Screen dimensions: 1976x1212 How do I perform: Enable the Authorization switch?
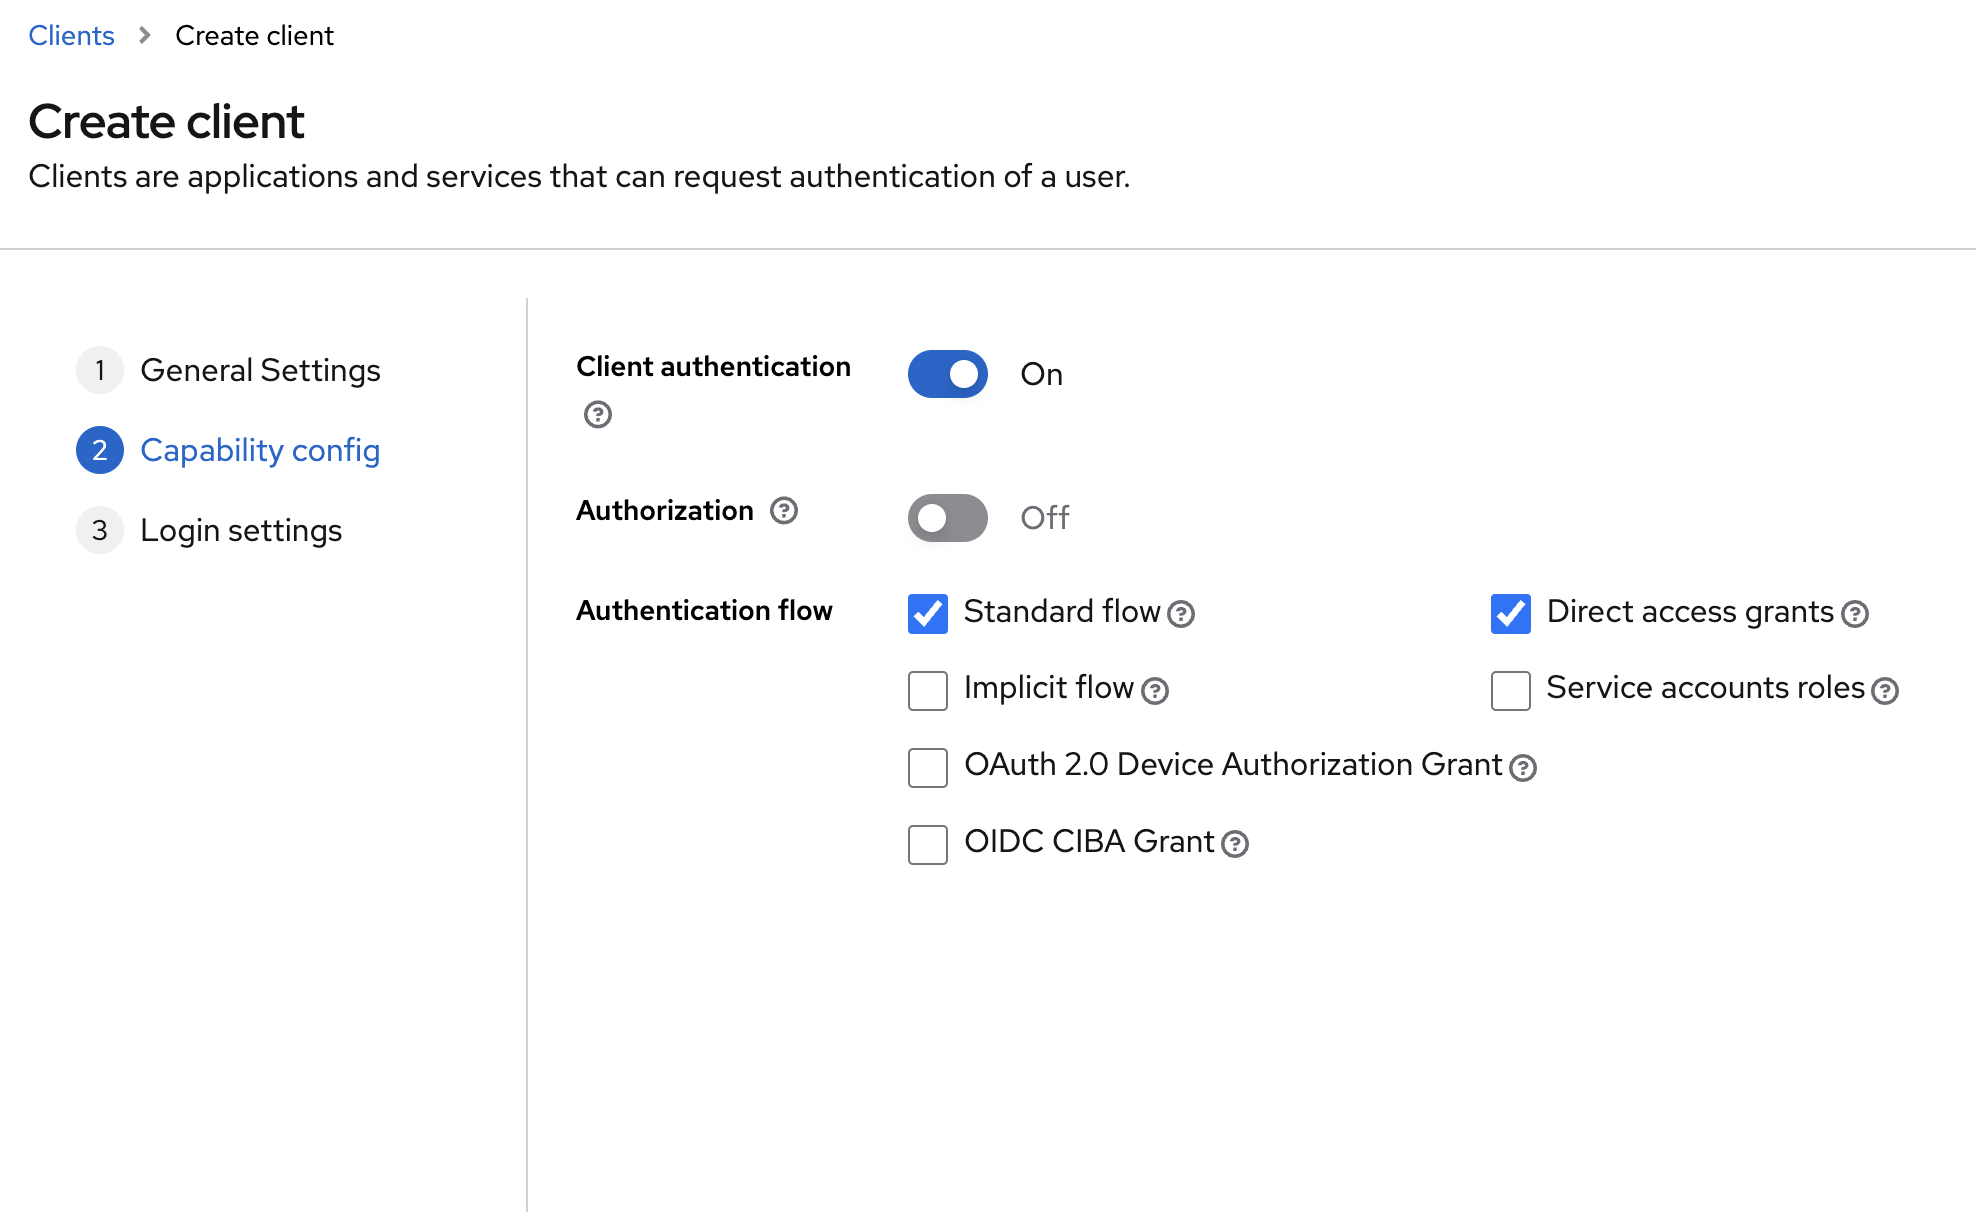tap(947, 518)
